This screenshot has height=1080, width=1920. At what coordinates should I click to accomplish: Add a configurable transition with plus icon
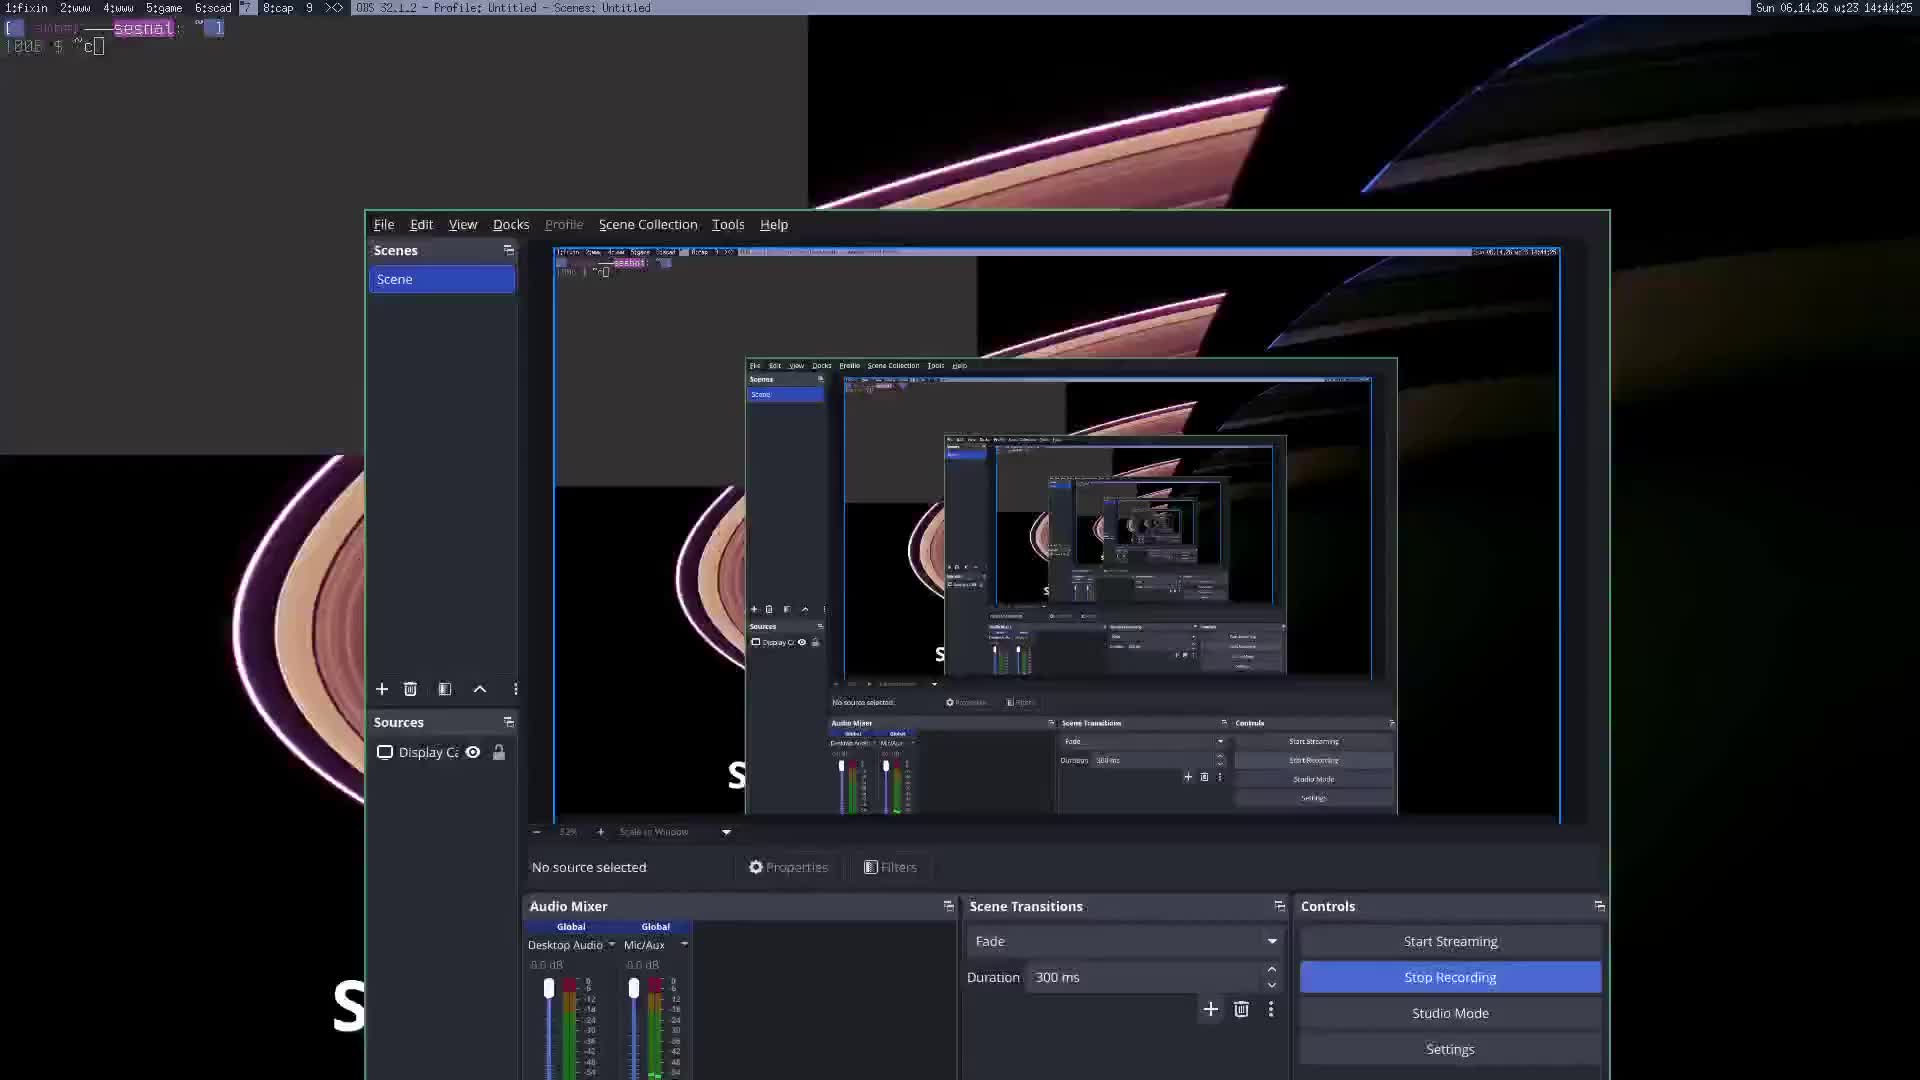[1211, 1009]
